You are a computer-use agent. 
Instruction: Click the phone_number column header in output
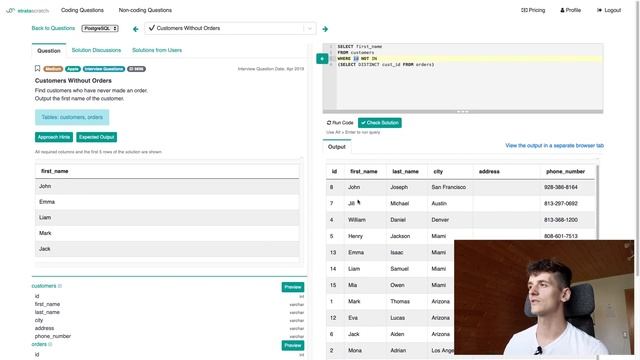(x=565, y=171)
